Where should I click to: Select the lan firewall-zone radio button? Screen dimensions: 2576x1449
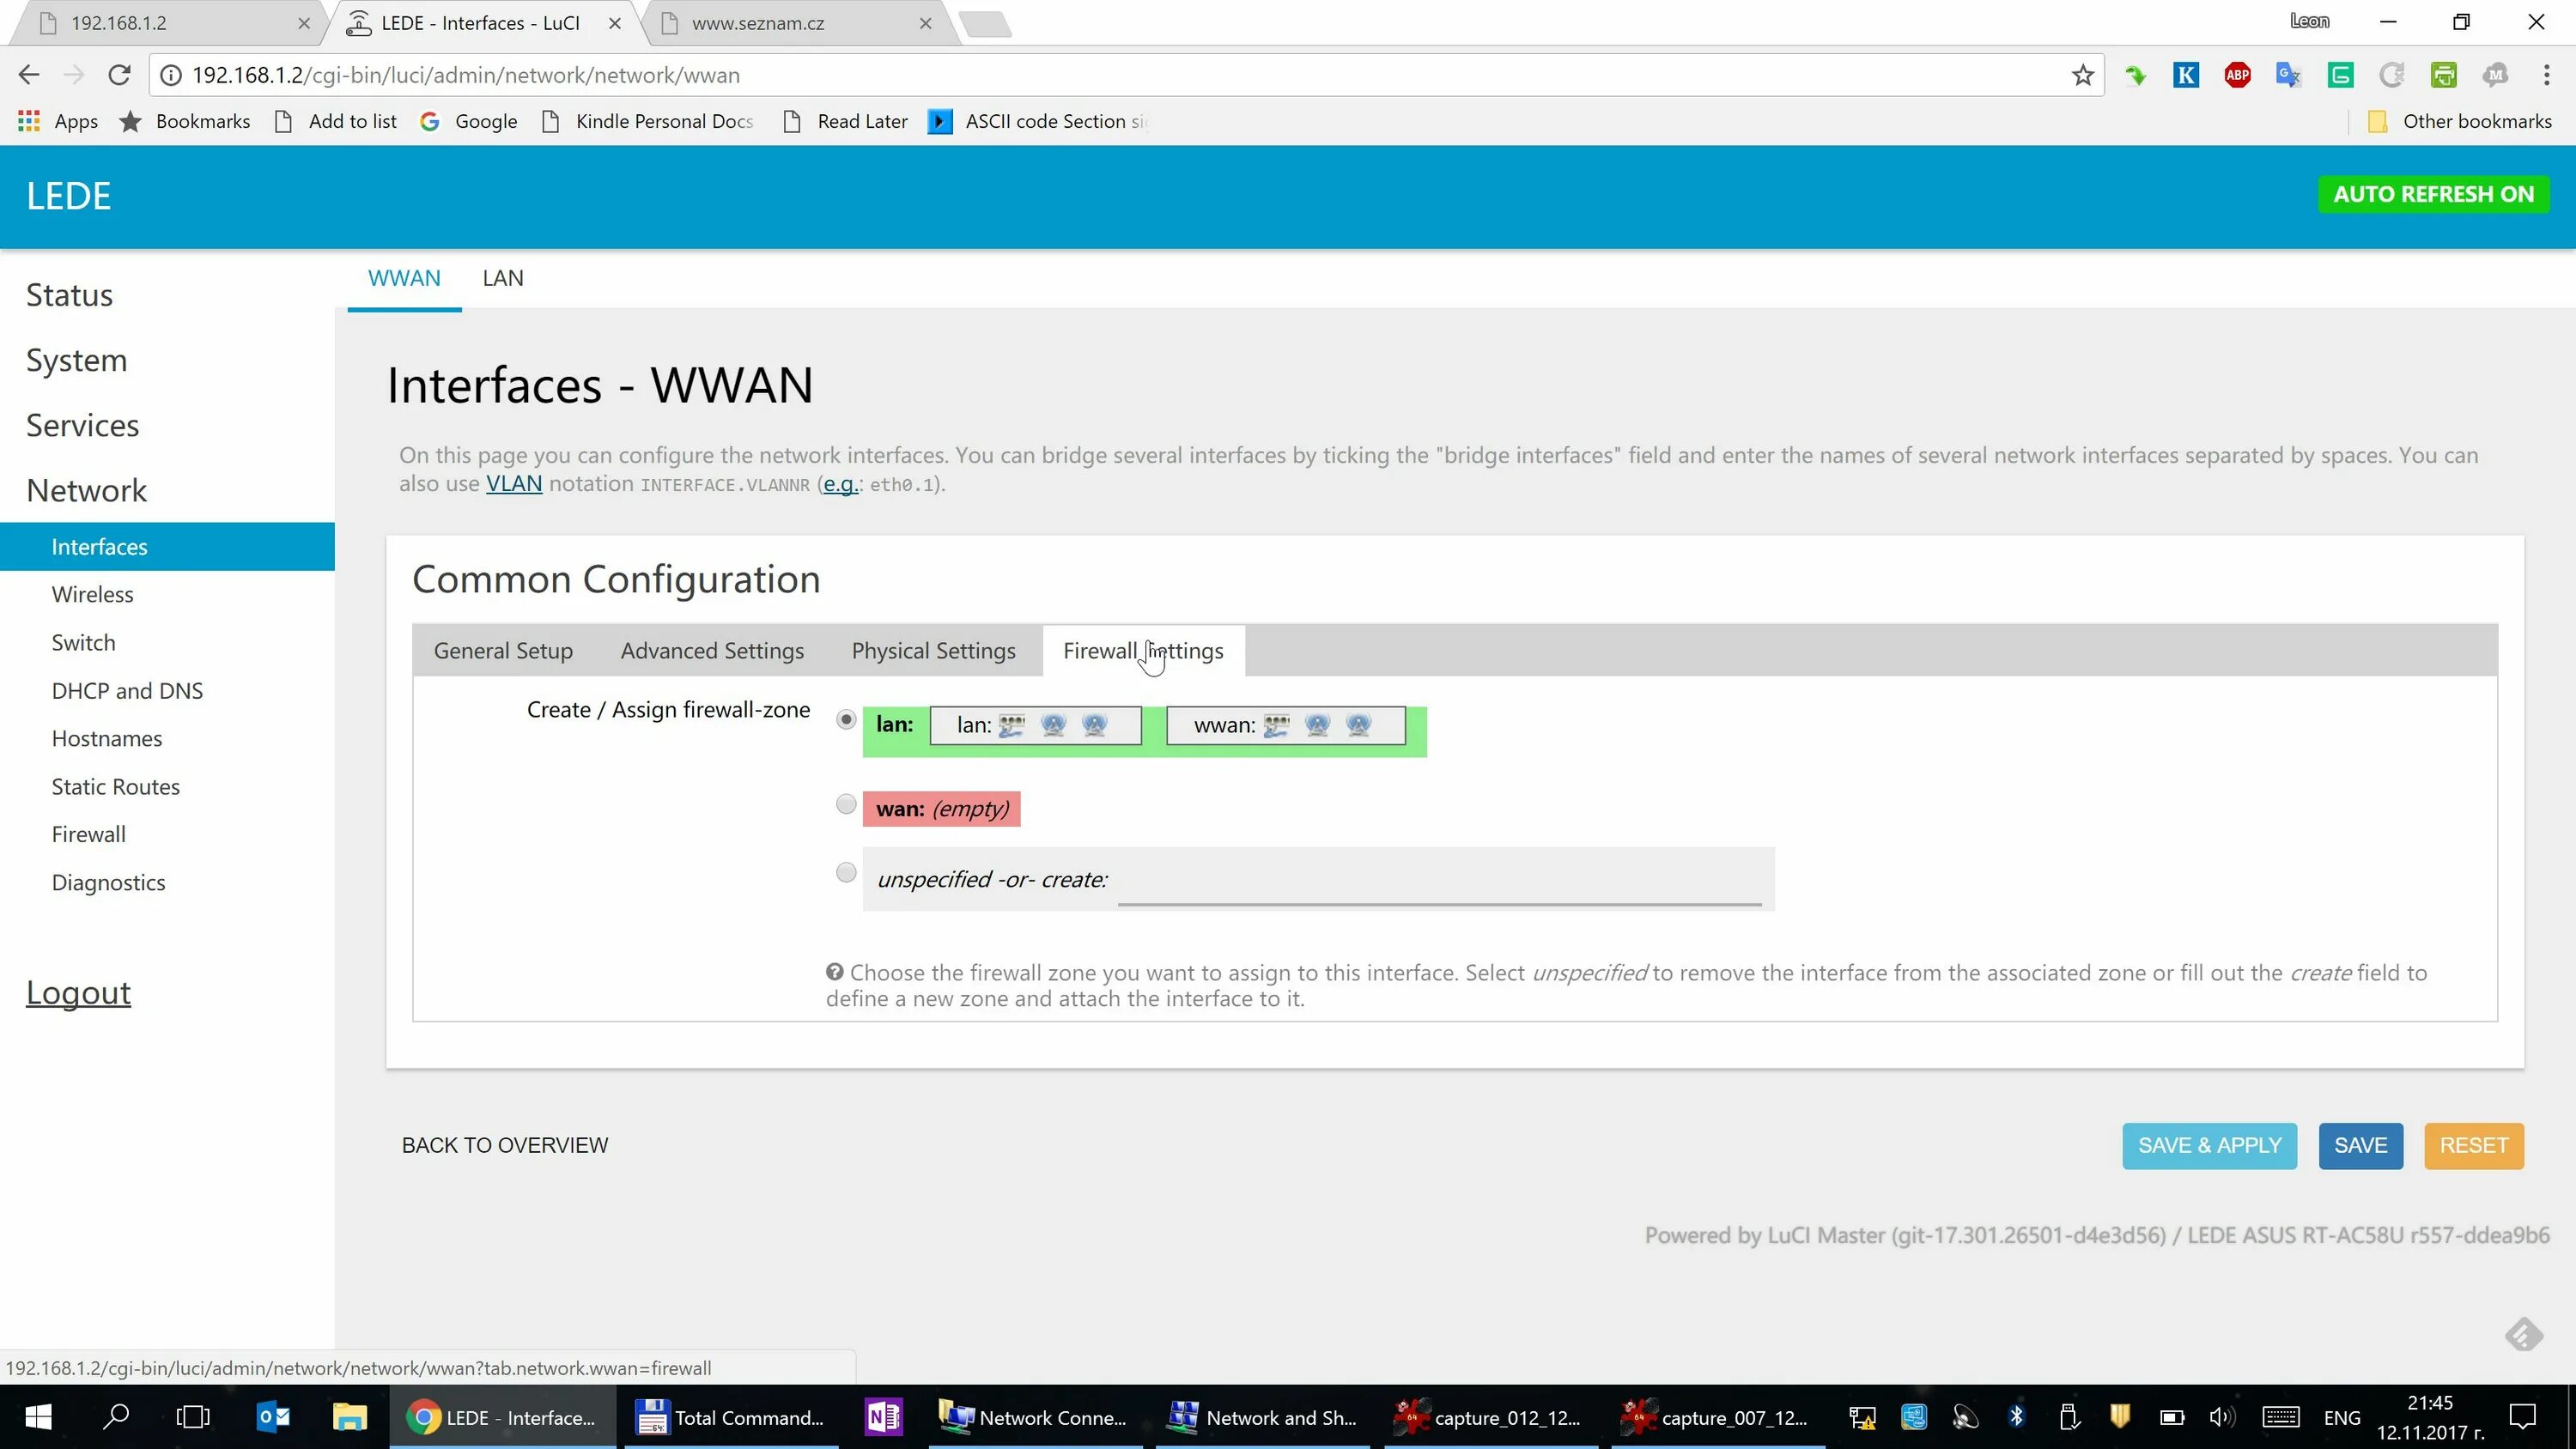[846, 720]
